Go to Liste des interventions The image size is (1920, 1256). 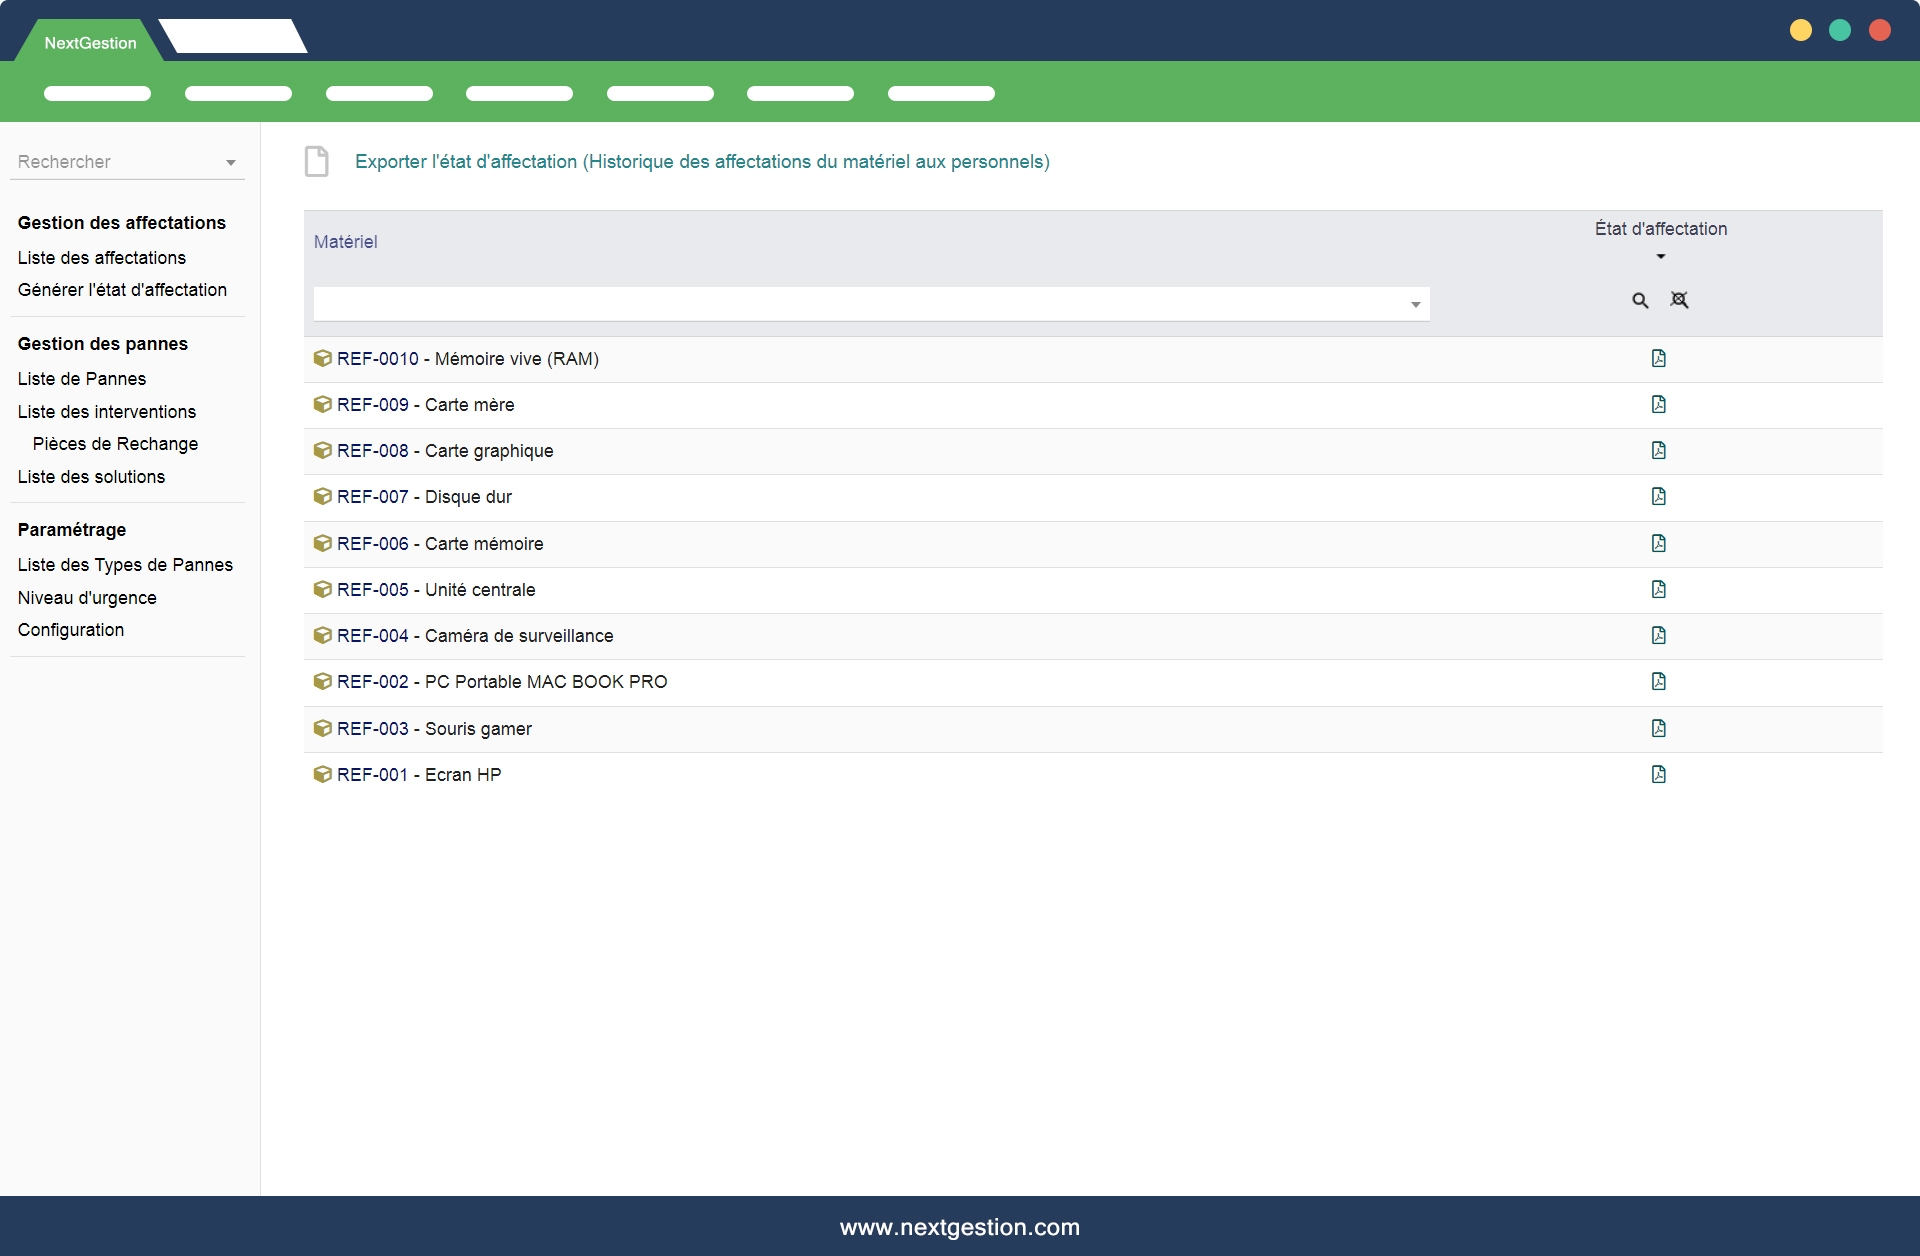106,412
